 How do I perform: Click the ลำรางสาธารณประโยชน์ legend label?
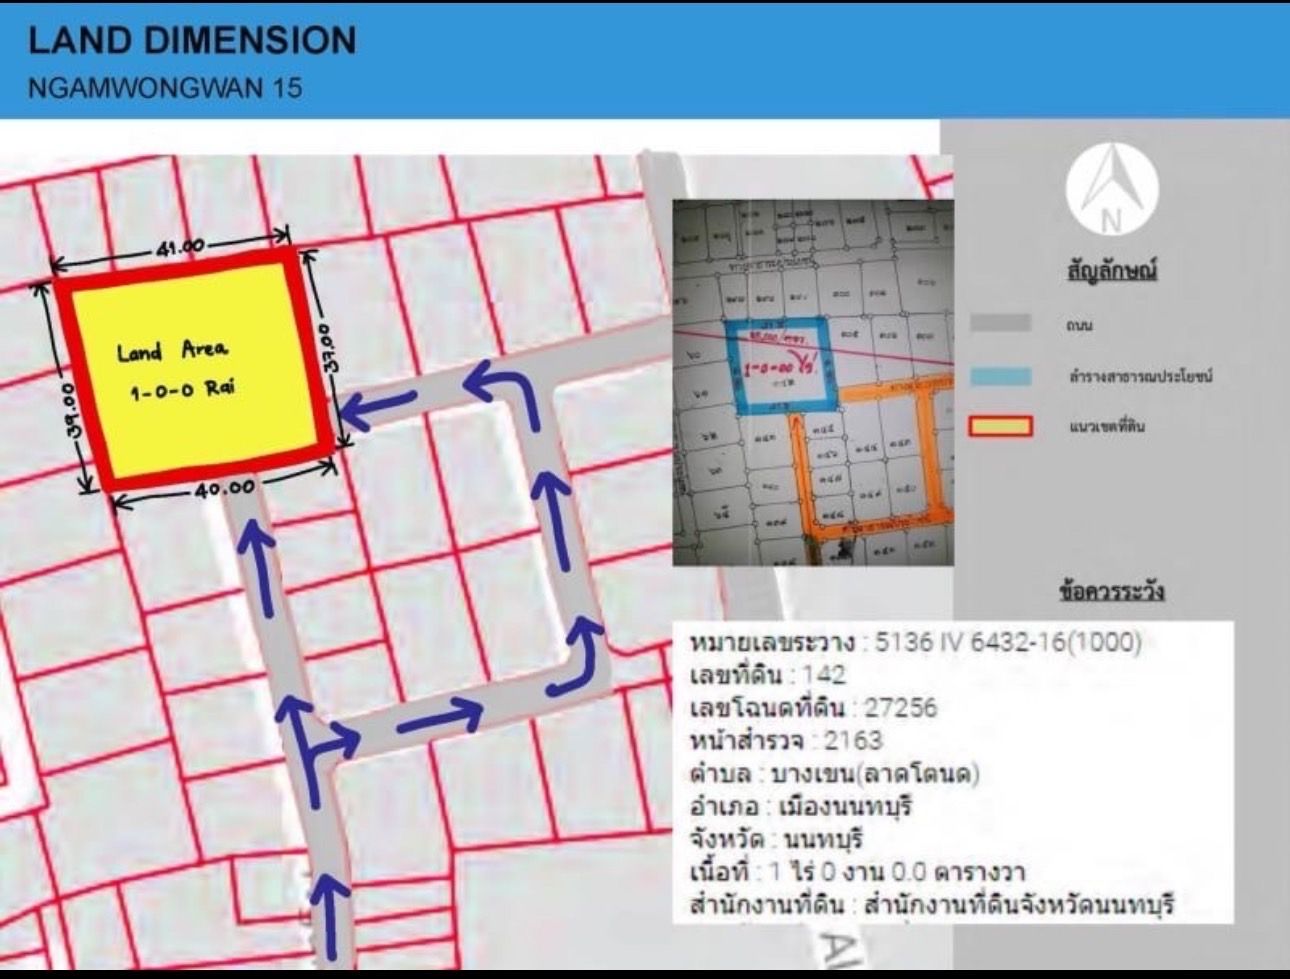click(1140, 376)
